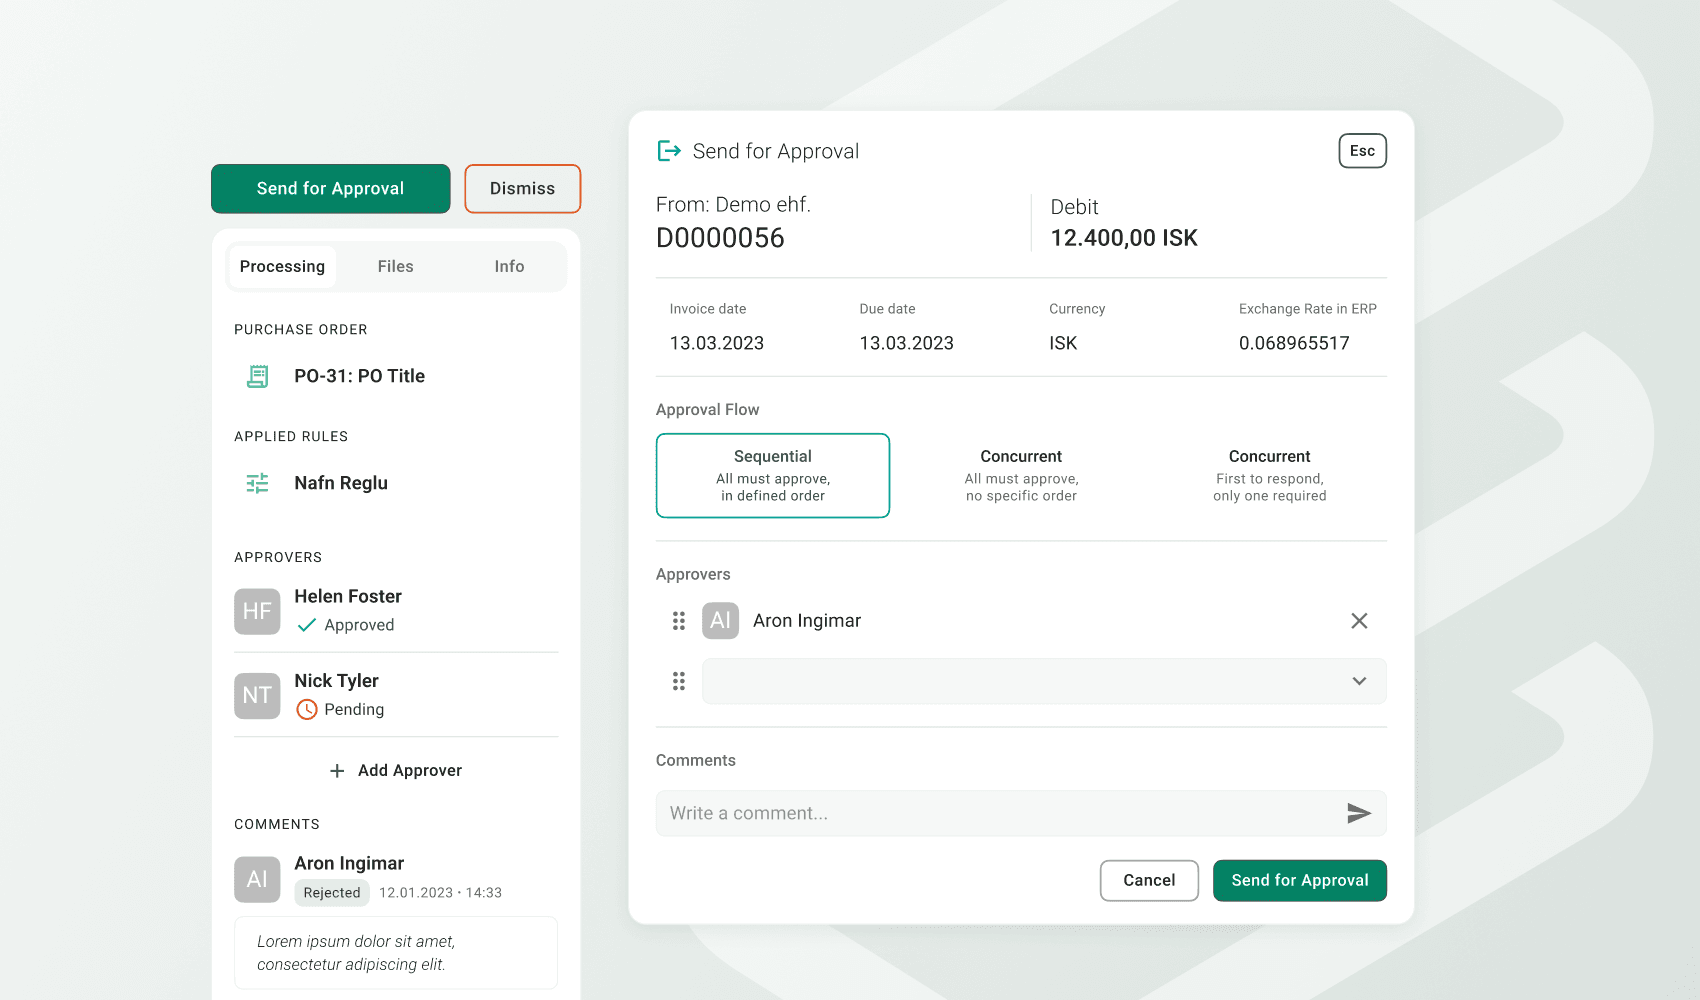Open the empty approver dropdown
This screenshot has height=1000, width=1700.
(x=1044, y=681)
